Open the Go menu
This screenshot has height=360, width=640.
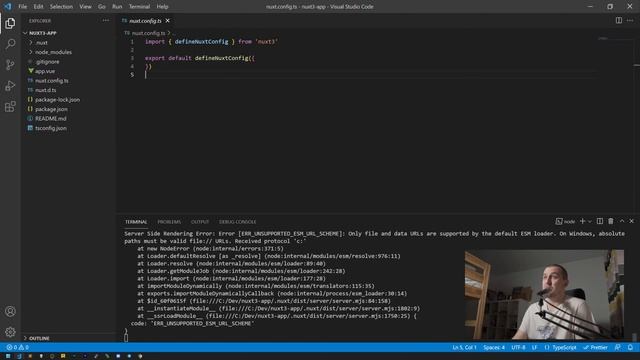click(102, 7)
